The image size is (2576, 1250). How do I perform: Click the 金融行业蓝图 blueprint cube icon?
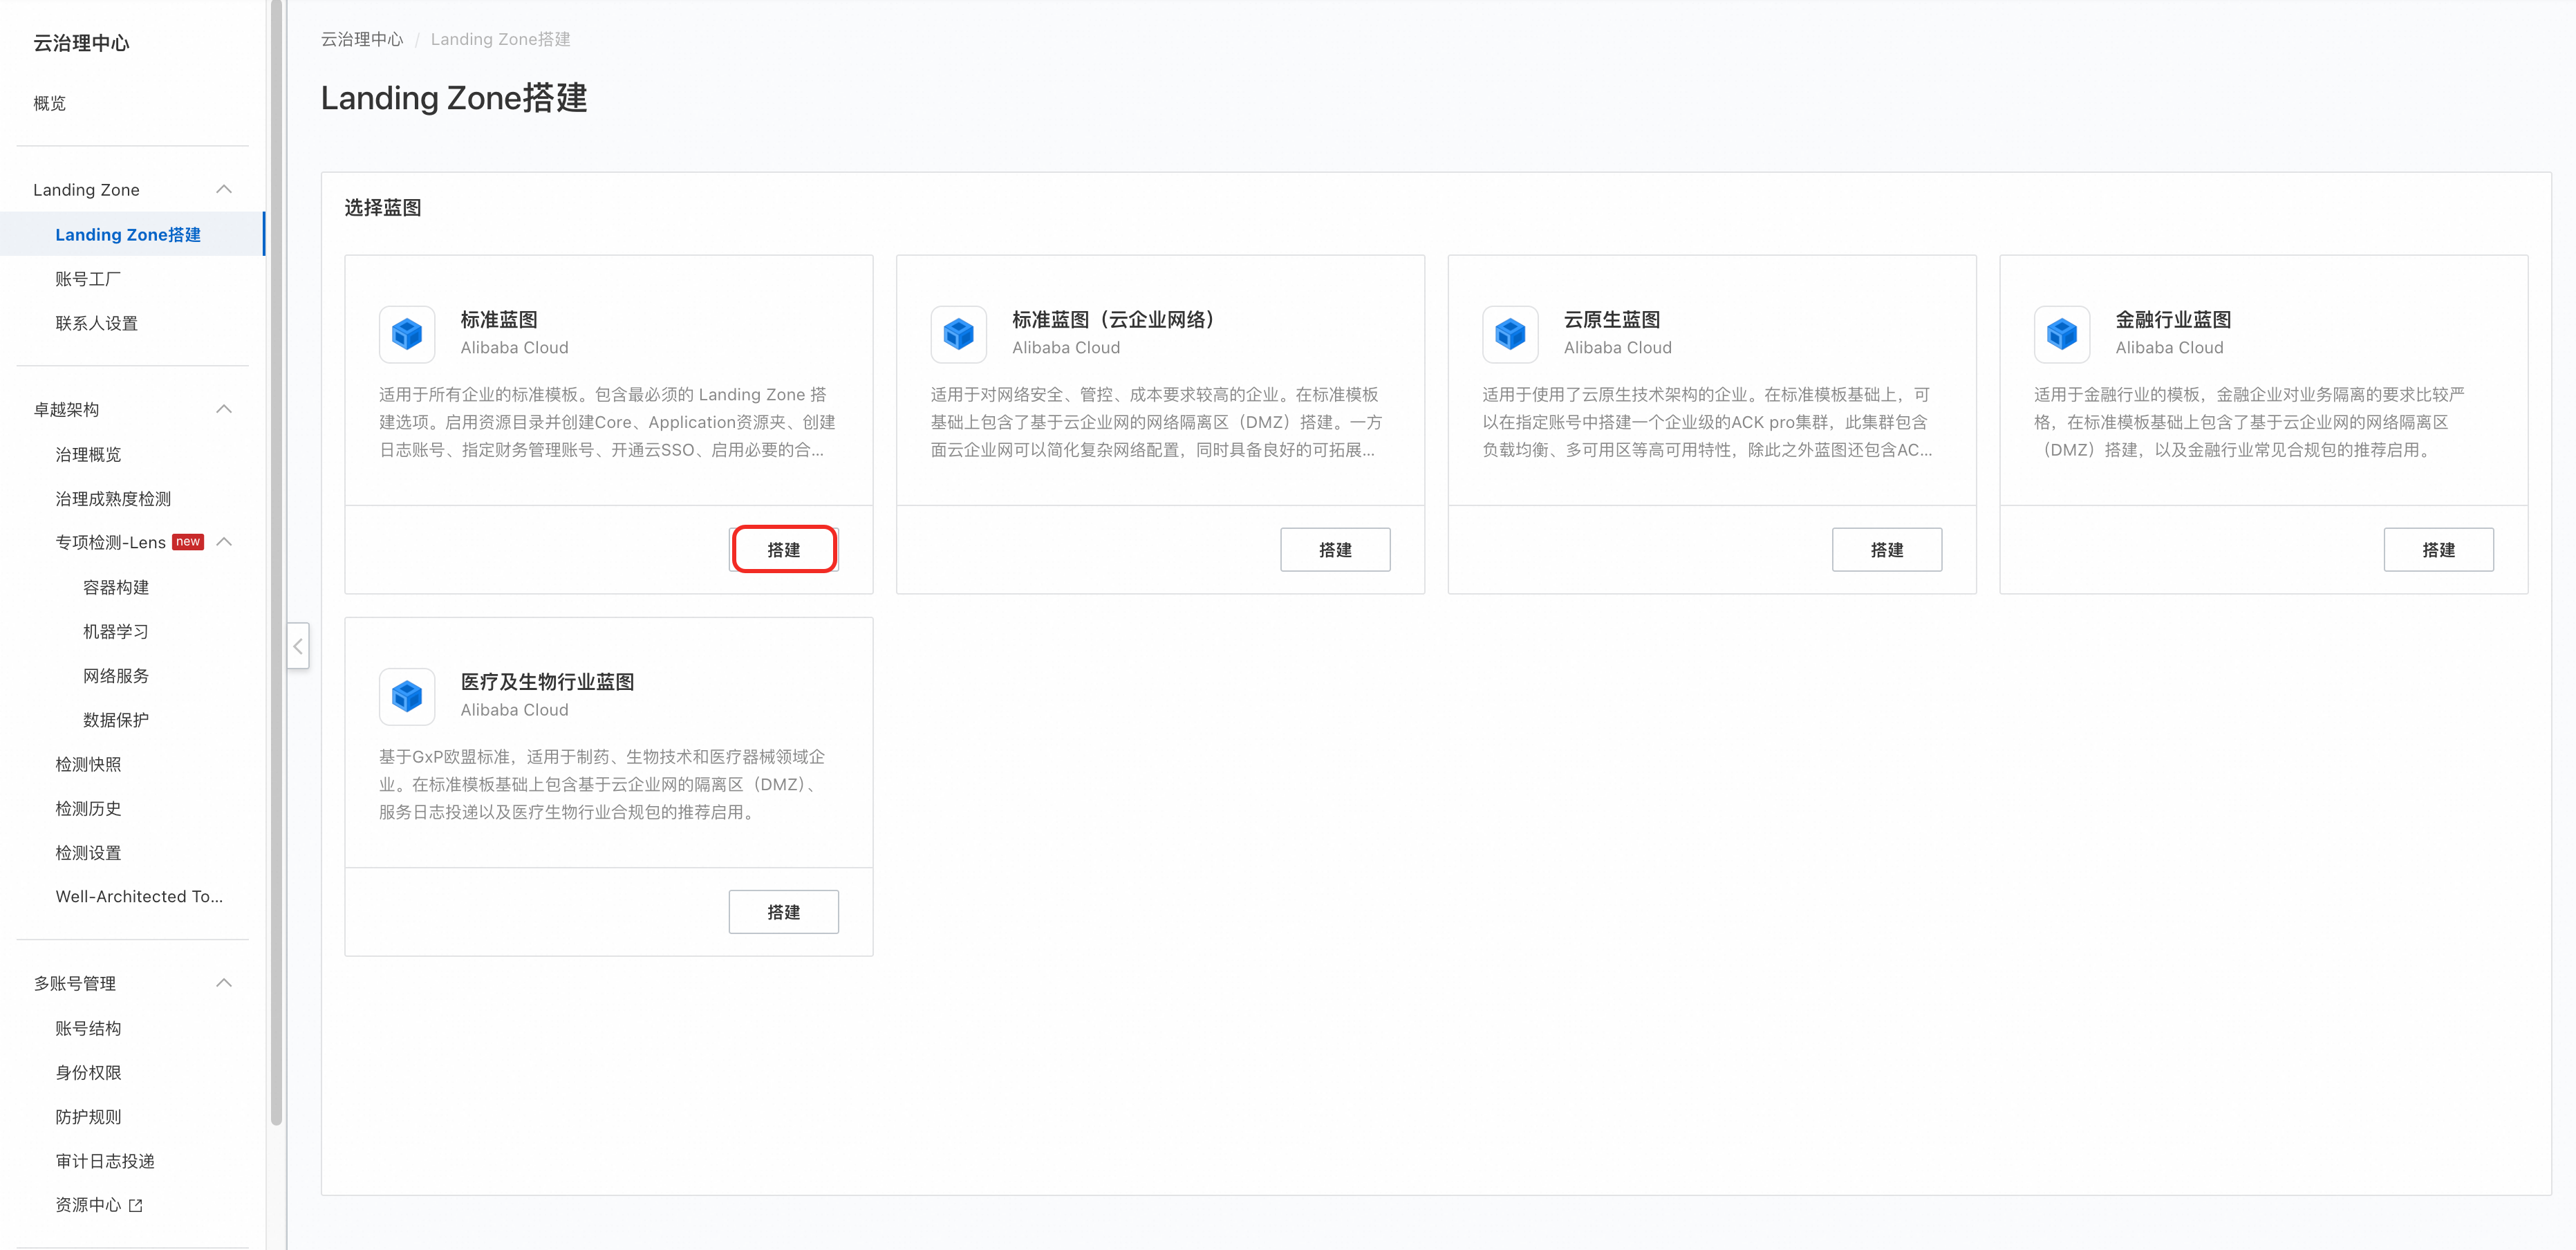pyautogui.click(x=2061, y=334)
